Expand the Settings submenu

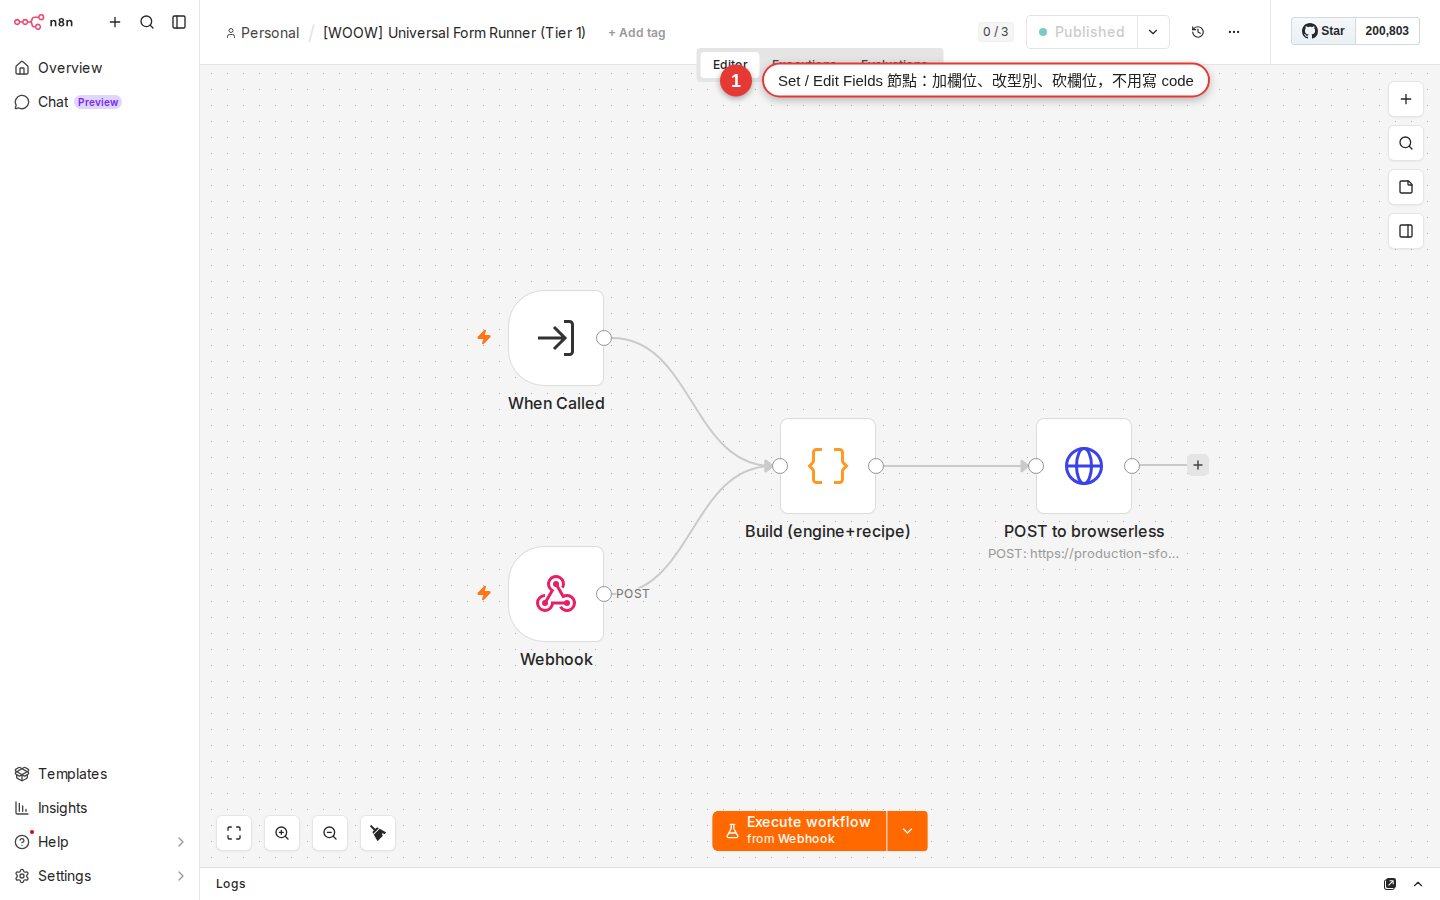tap(99, 876)
